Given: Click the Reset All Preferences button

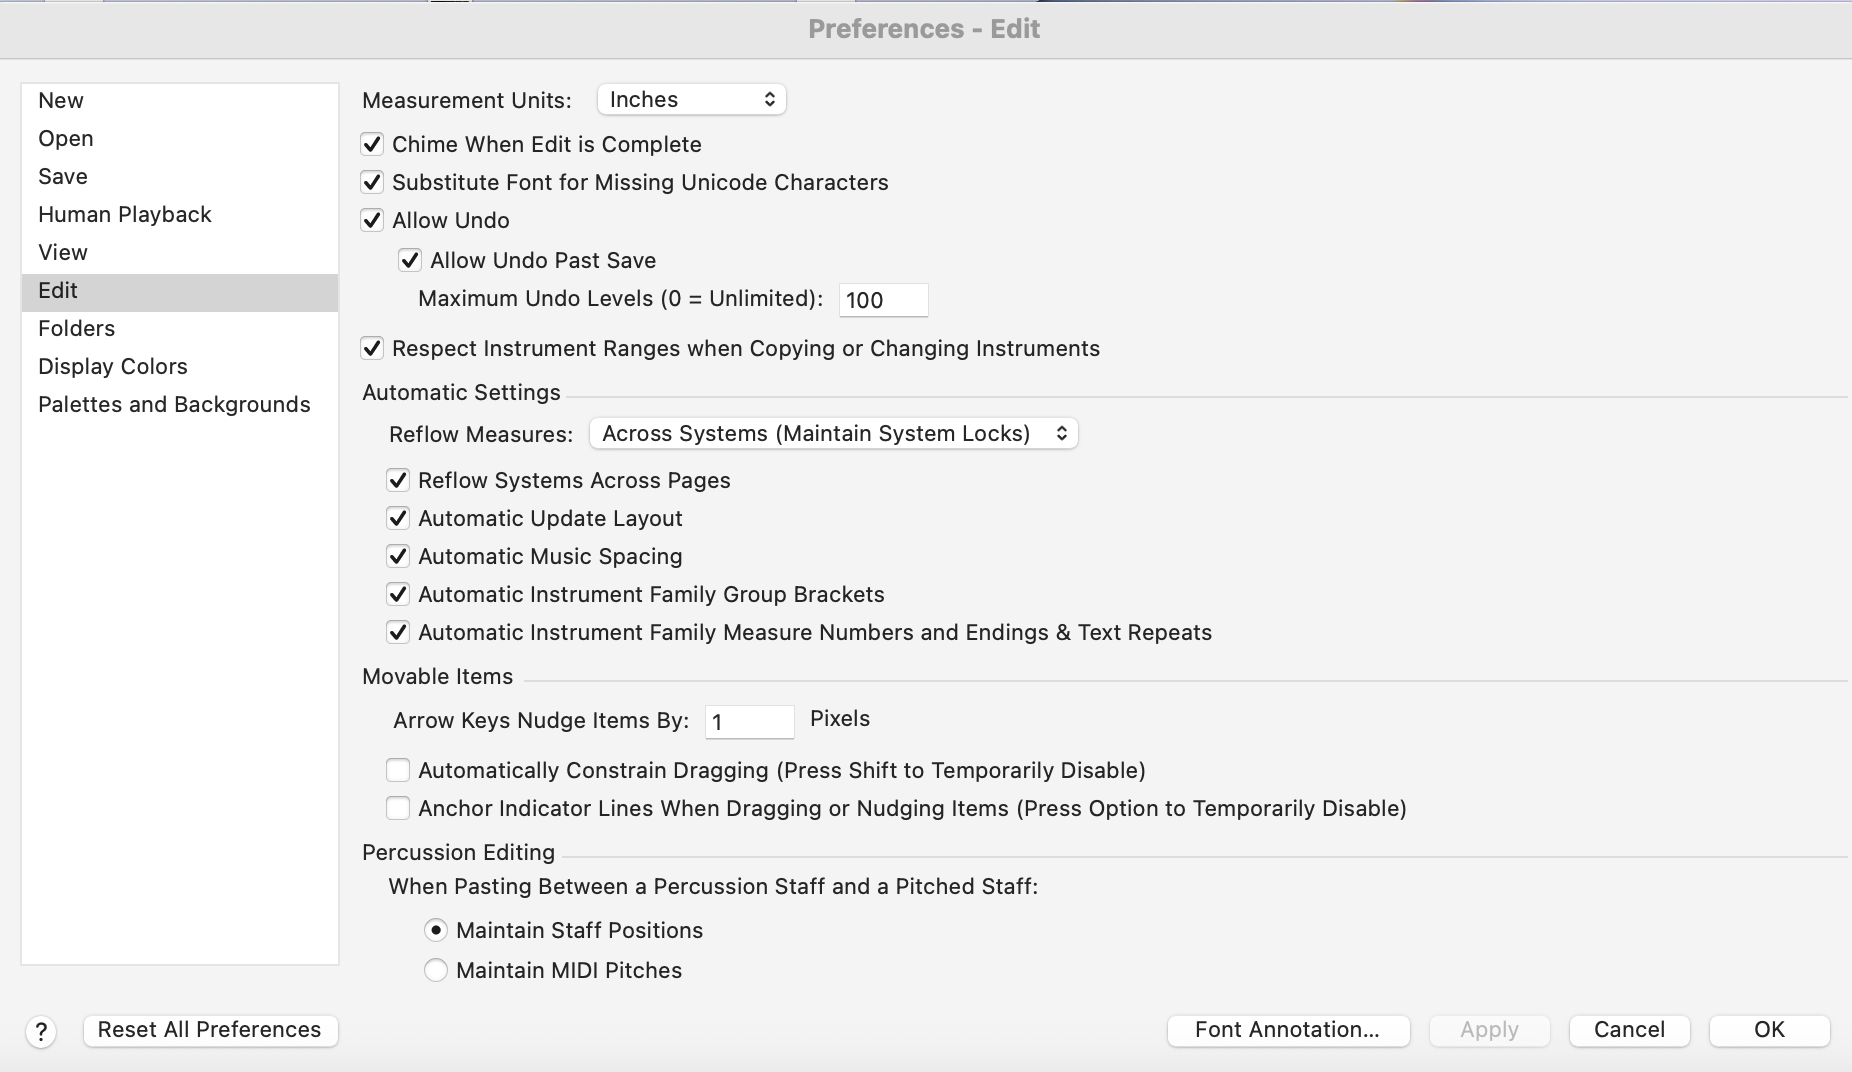Looking at the screenshot, I should (210, 1030).
